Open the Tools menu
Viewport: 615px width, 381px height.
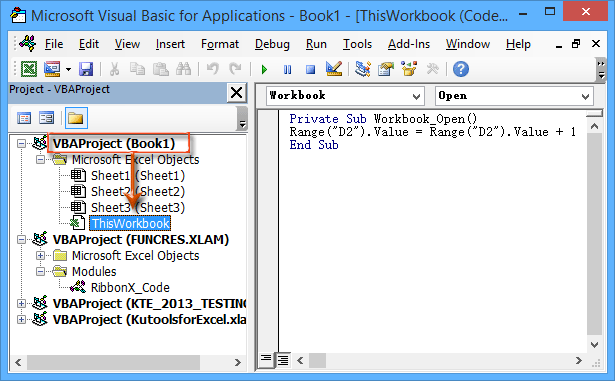point(357,44)
